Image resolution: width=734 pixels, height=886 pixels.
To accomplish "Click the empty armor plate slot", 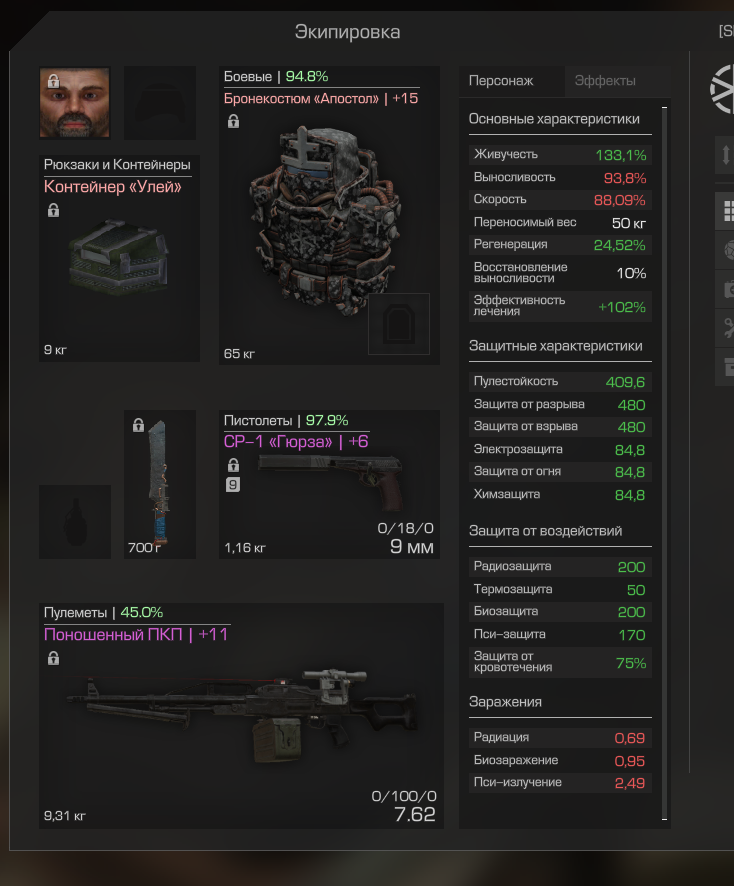I will (399, 324).
